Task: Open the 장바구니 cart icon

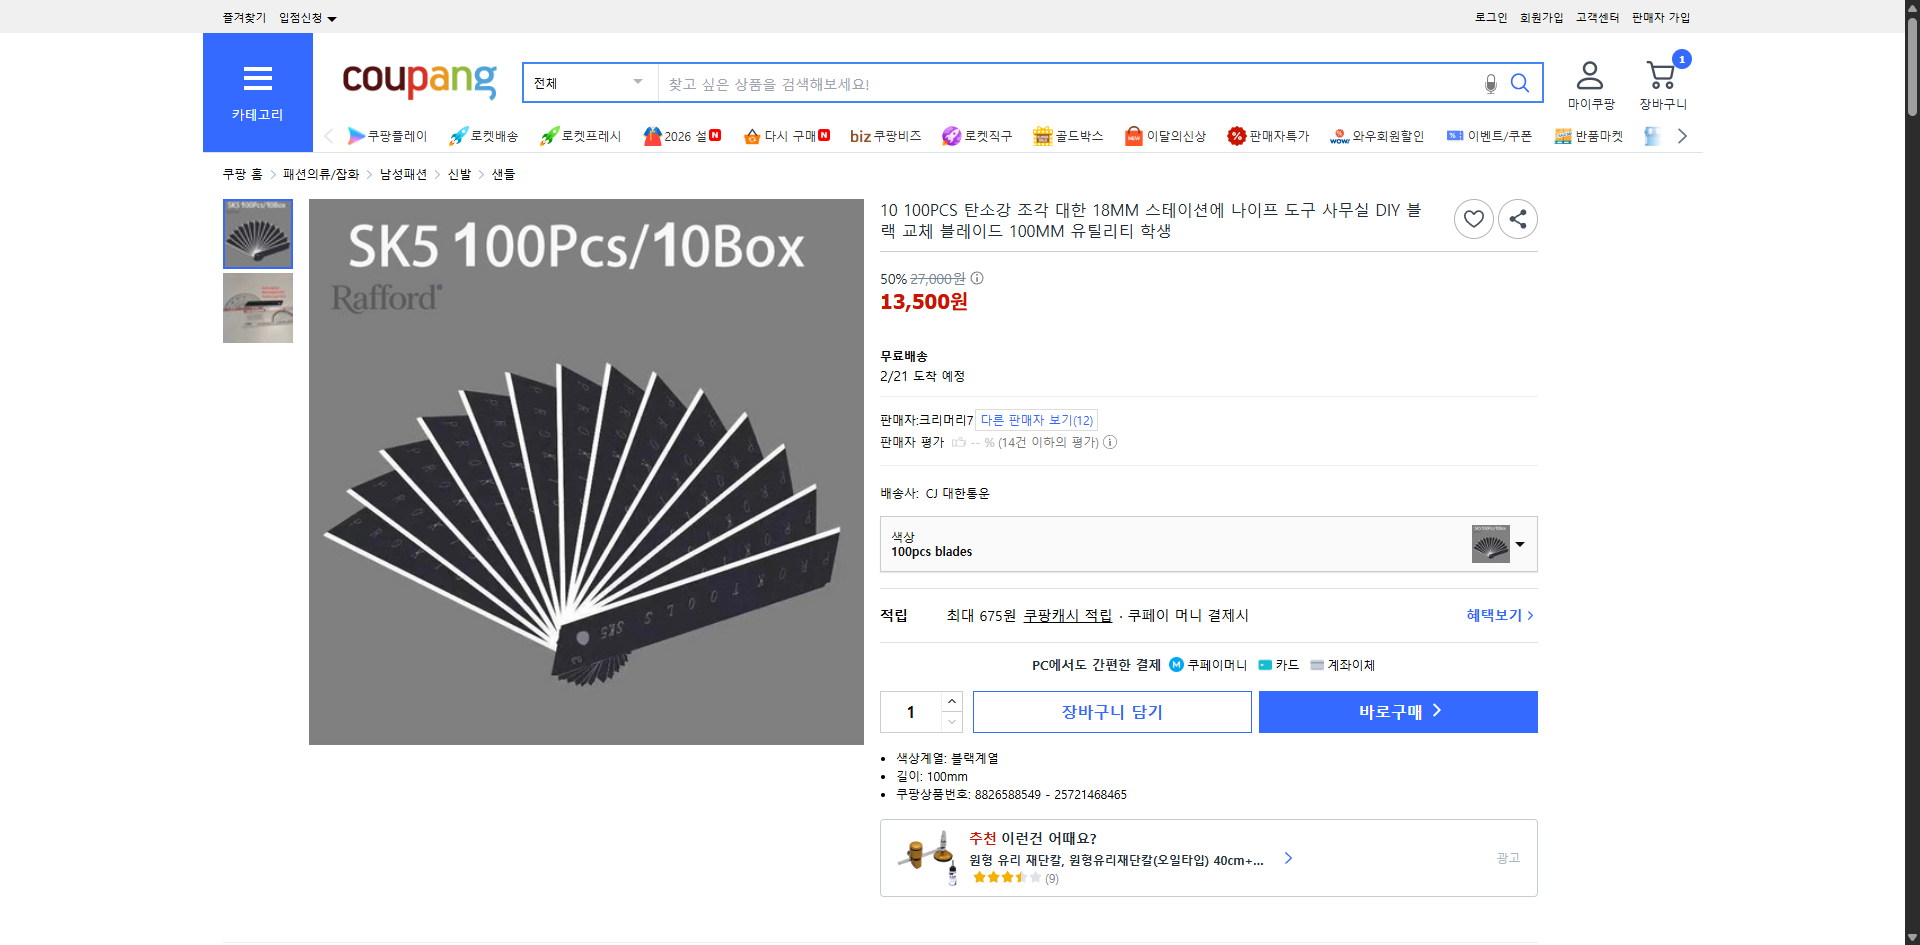Action: pyautogui.click(x=1661, y=75)
